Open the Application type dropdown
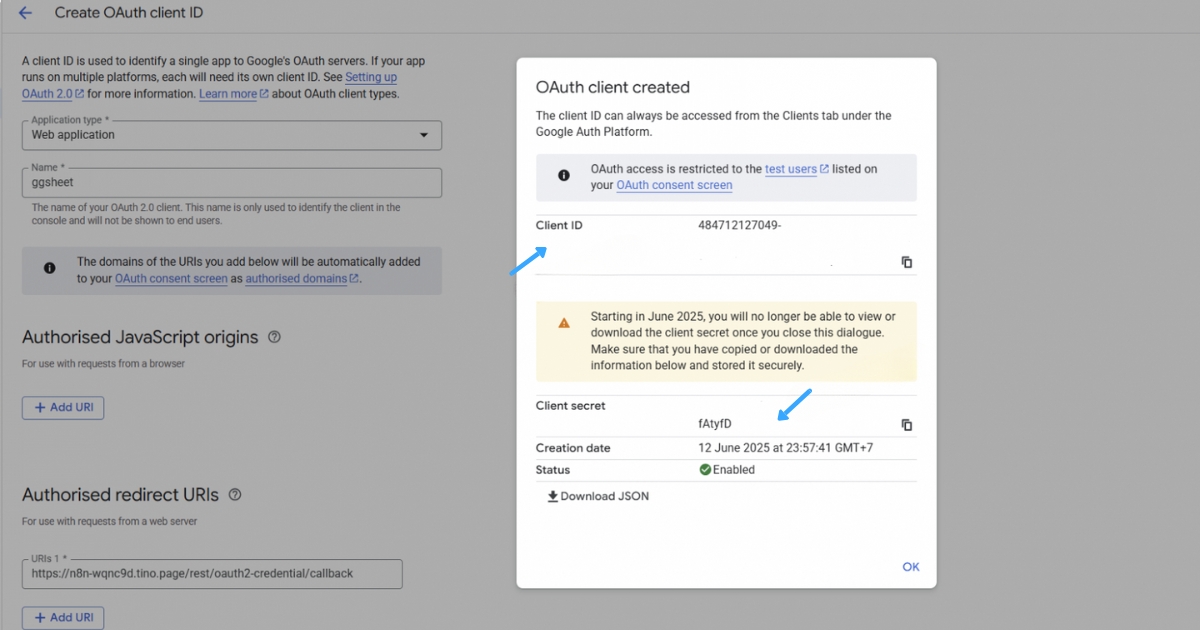Viewport: 1200px width, 630px height. click(231, 135)
